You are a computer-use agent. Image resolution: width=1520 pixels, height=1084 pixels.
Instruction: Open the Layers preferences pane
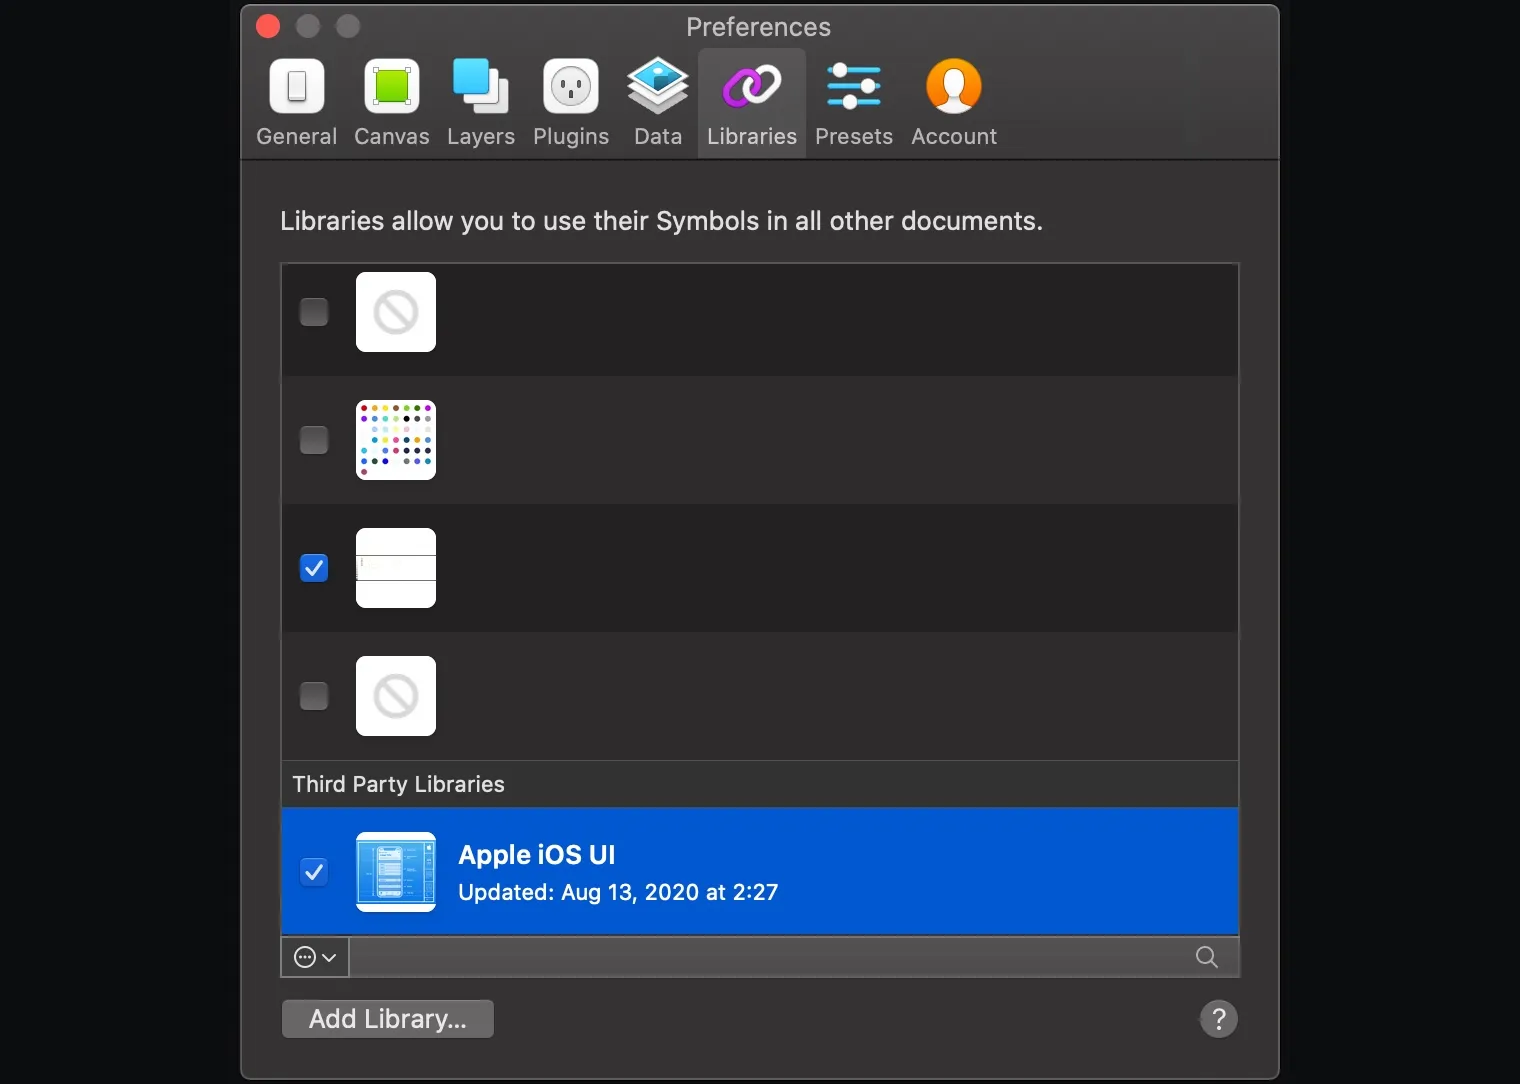(480, 103)
